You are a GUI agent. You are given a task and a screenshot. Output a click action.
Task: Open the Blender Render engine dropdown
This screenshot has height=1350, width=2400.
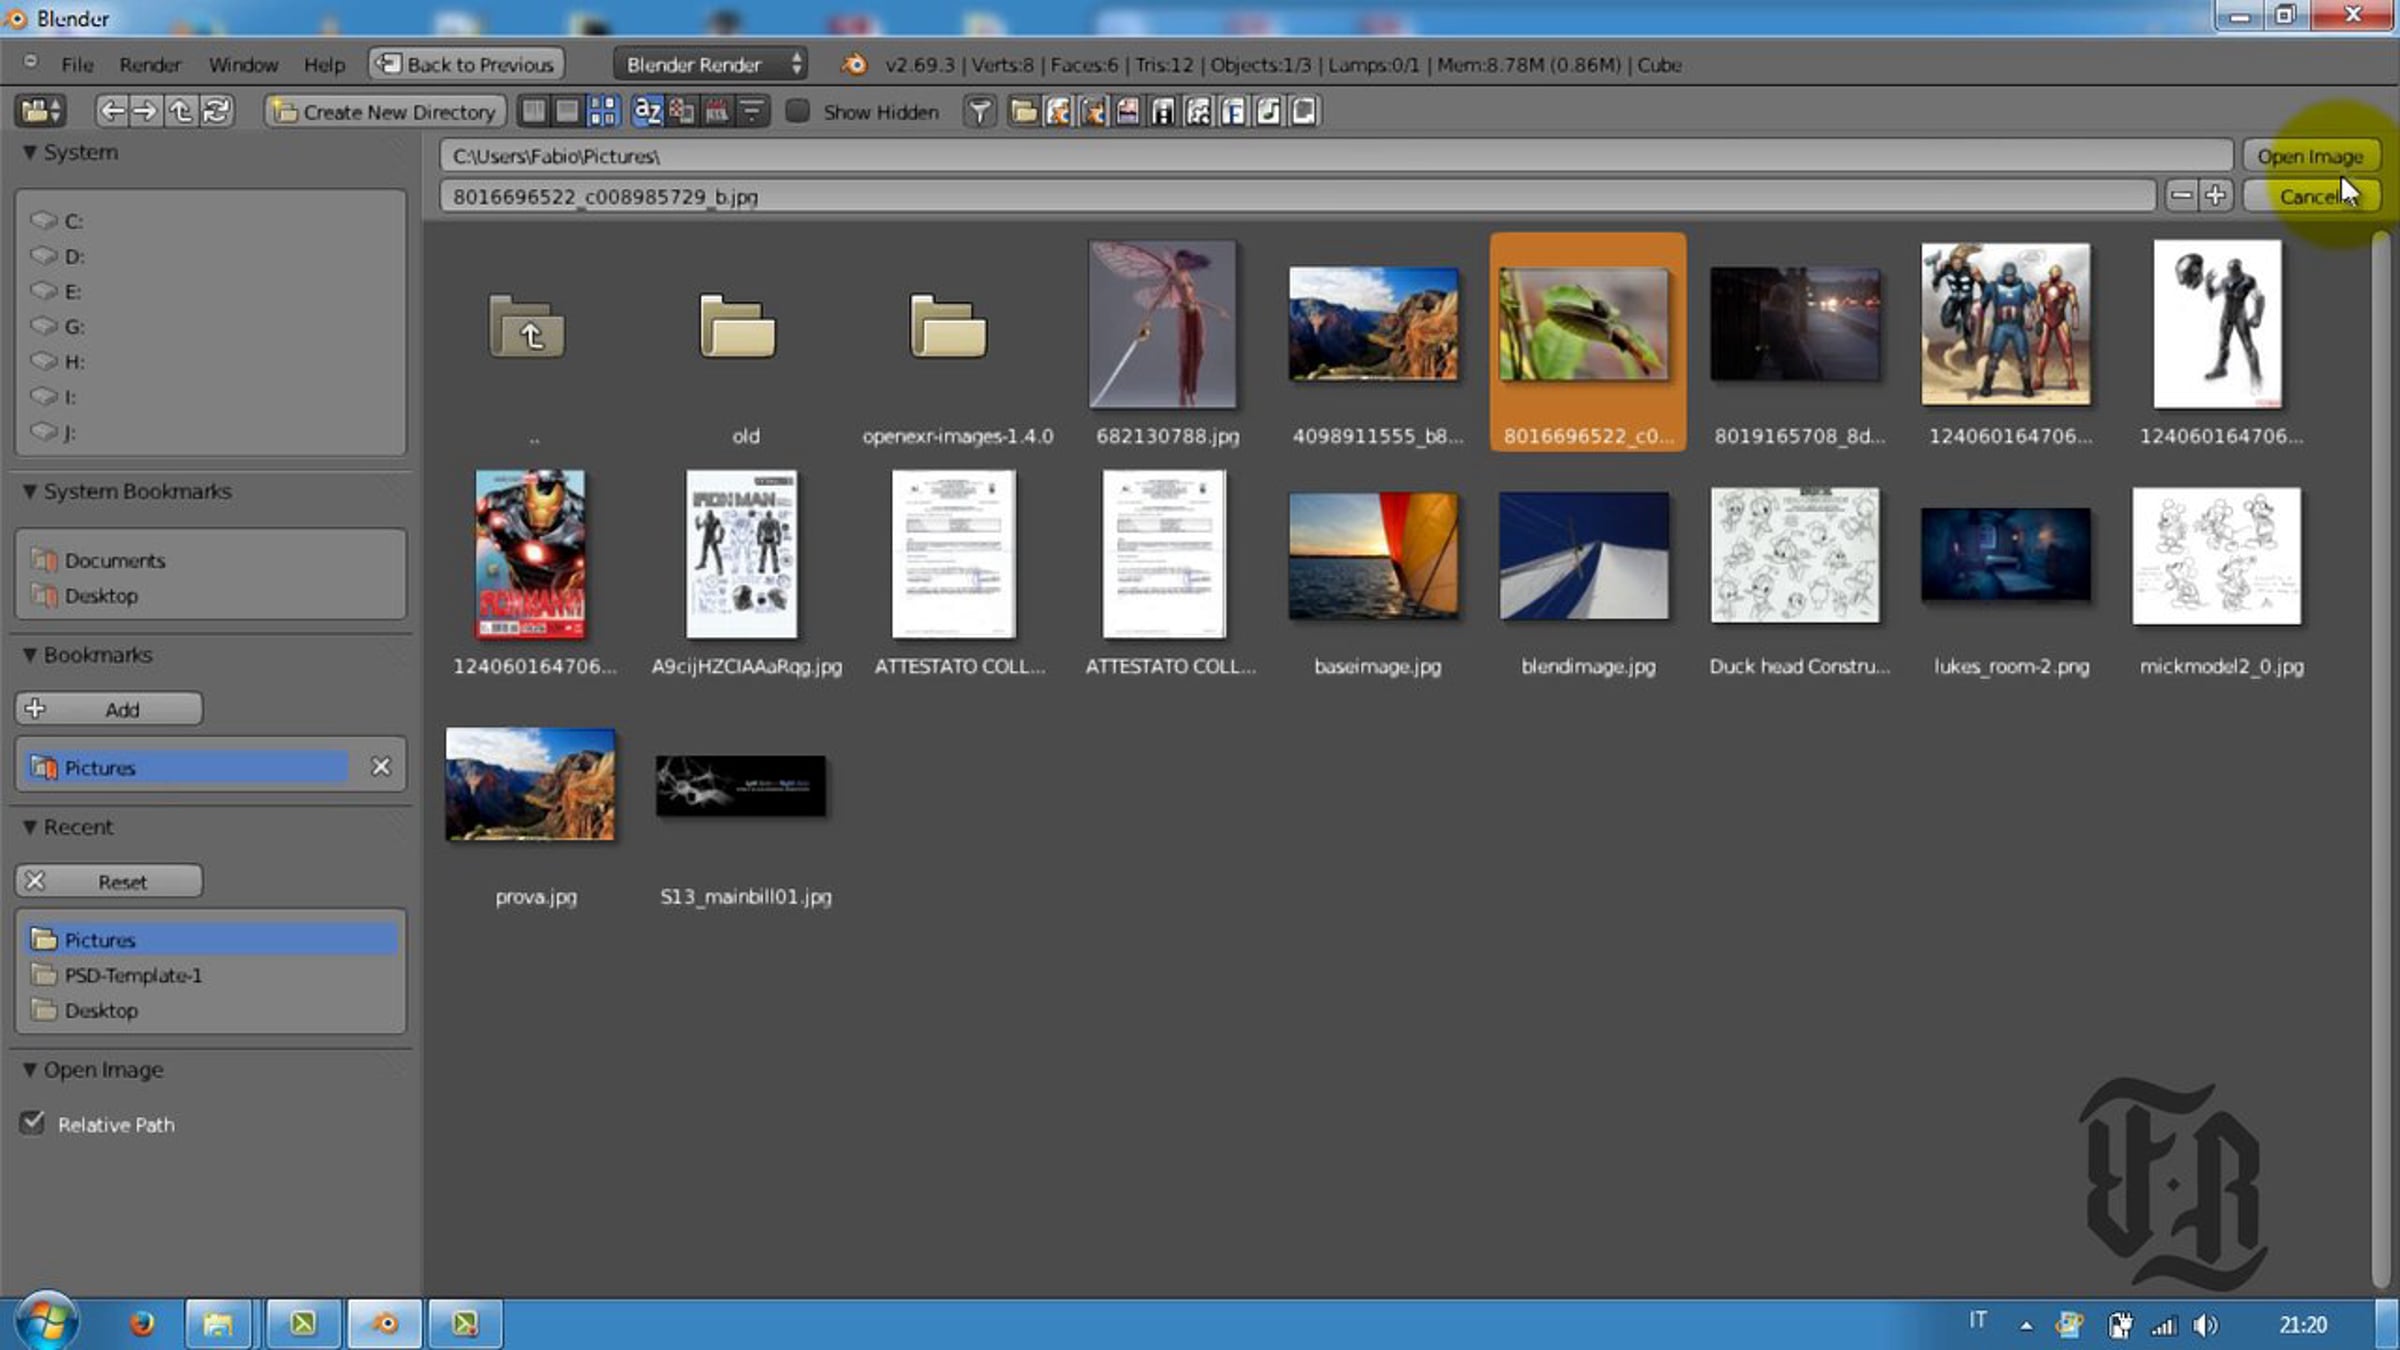[711, 64]
